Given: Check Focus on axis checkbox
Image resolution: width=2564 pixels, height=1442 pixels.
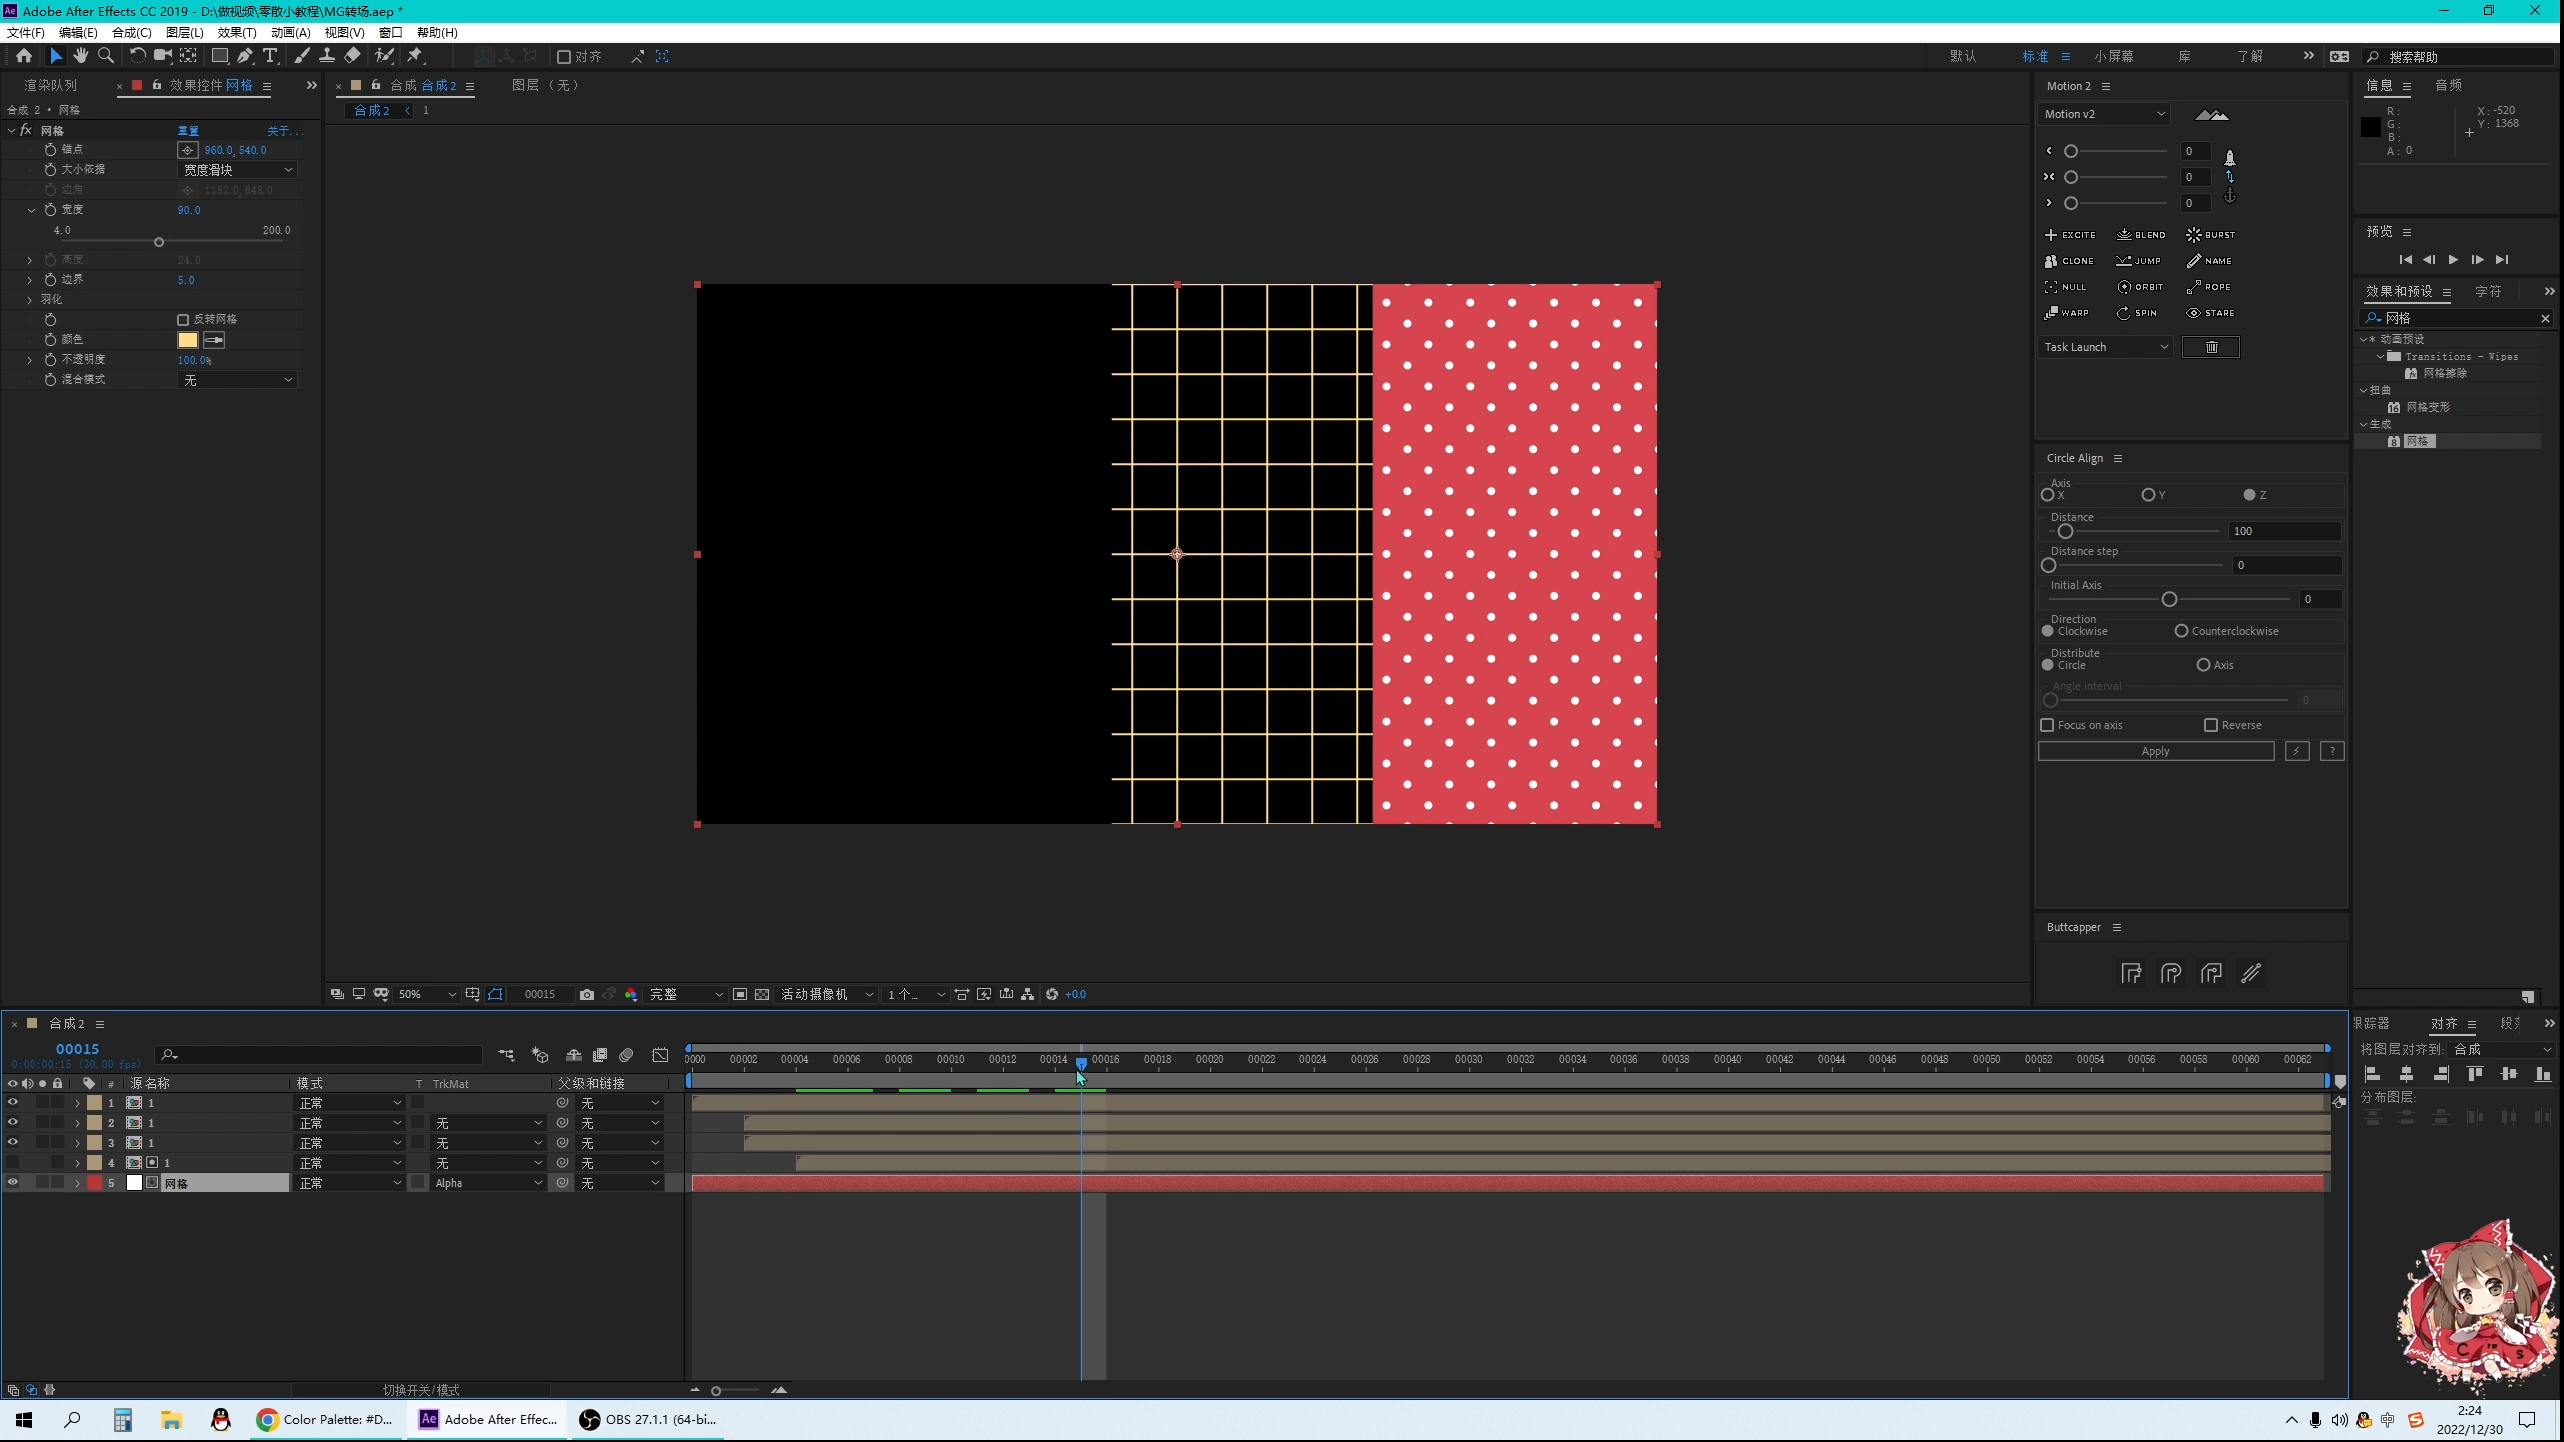Looking at the screenshot, I should [2047, 725].
